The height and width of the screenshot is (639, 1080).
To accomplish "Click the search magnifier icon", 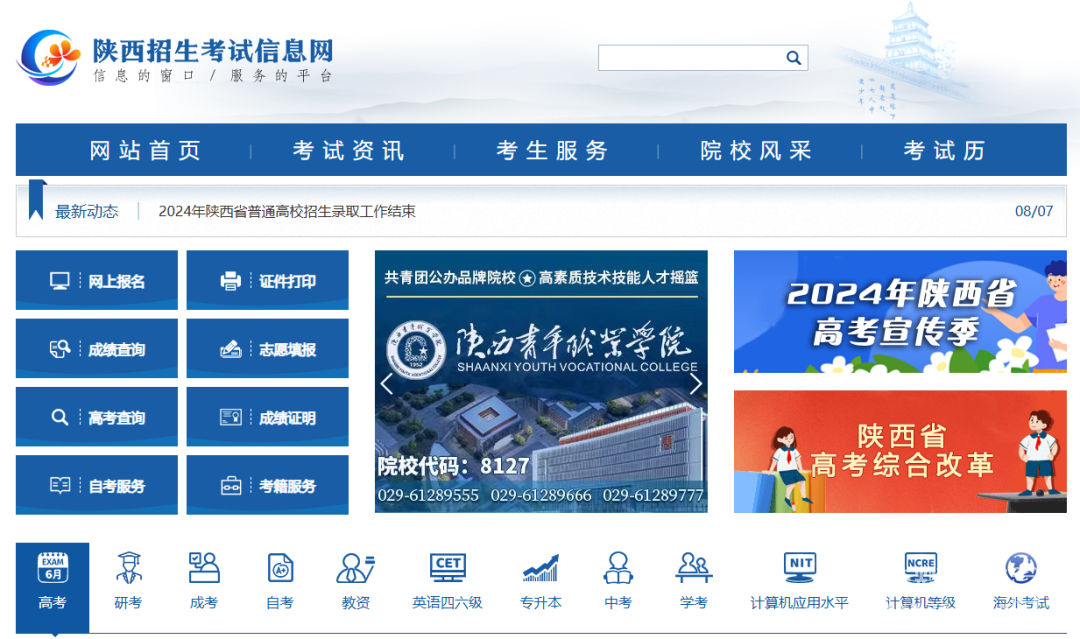I will tap(793, 58).
